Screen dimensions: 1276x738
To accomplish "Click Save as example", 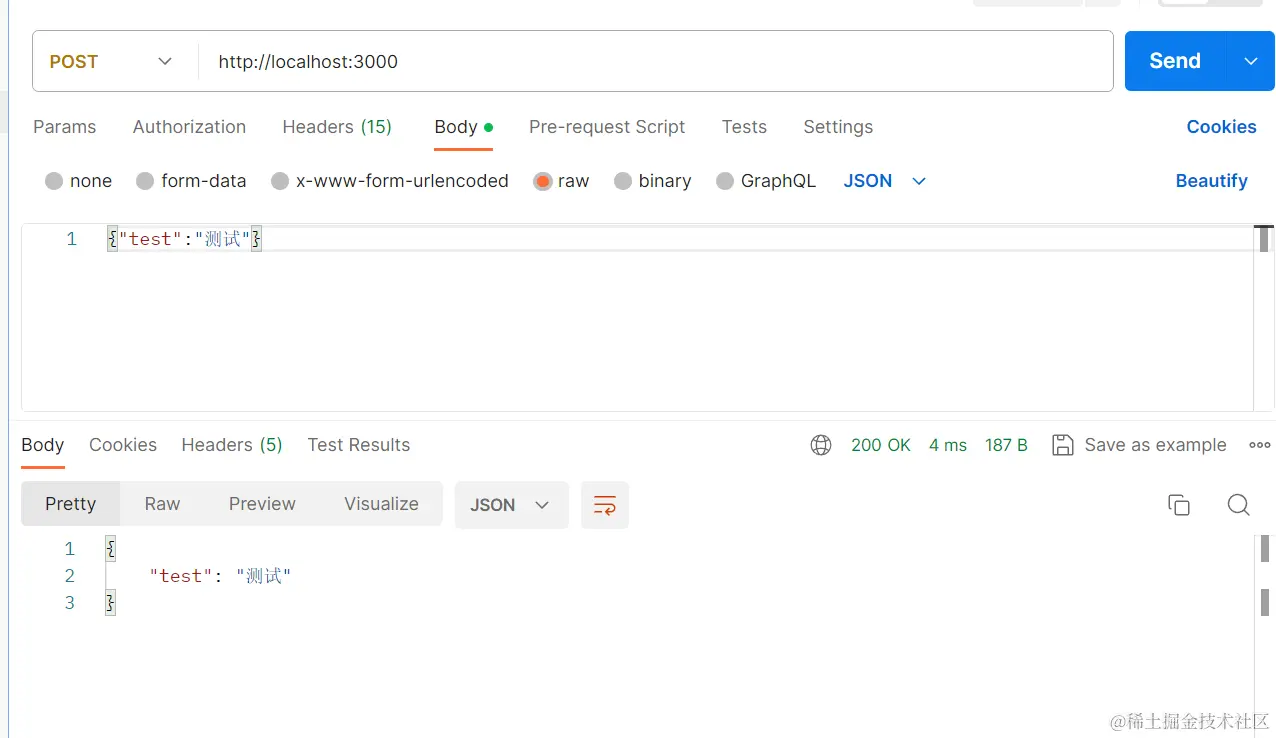I will tap(1155, 445).
